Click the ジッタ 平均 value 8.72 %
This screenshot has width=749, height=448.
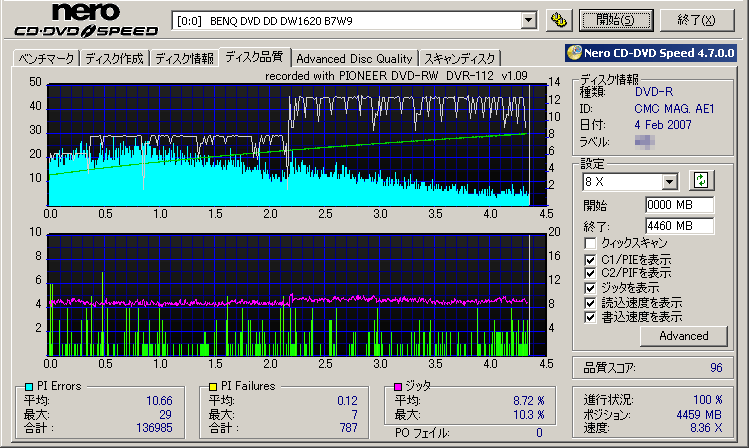point(529,401)
